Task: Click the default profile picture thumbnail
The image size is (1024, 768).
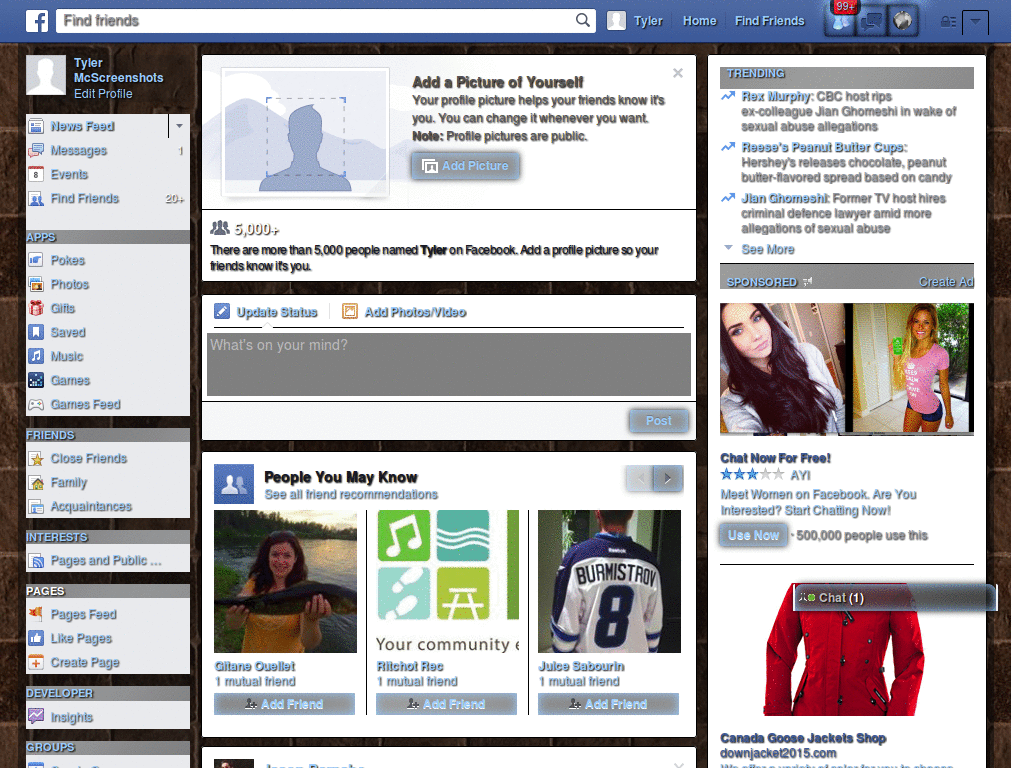Action: click(46, 75)
